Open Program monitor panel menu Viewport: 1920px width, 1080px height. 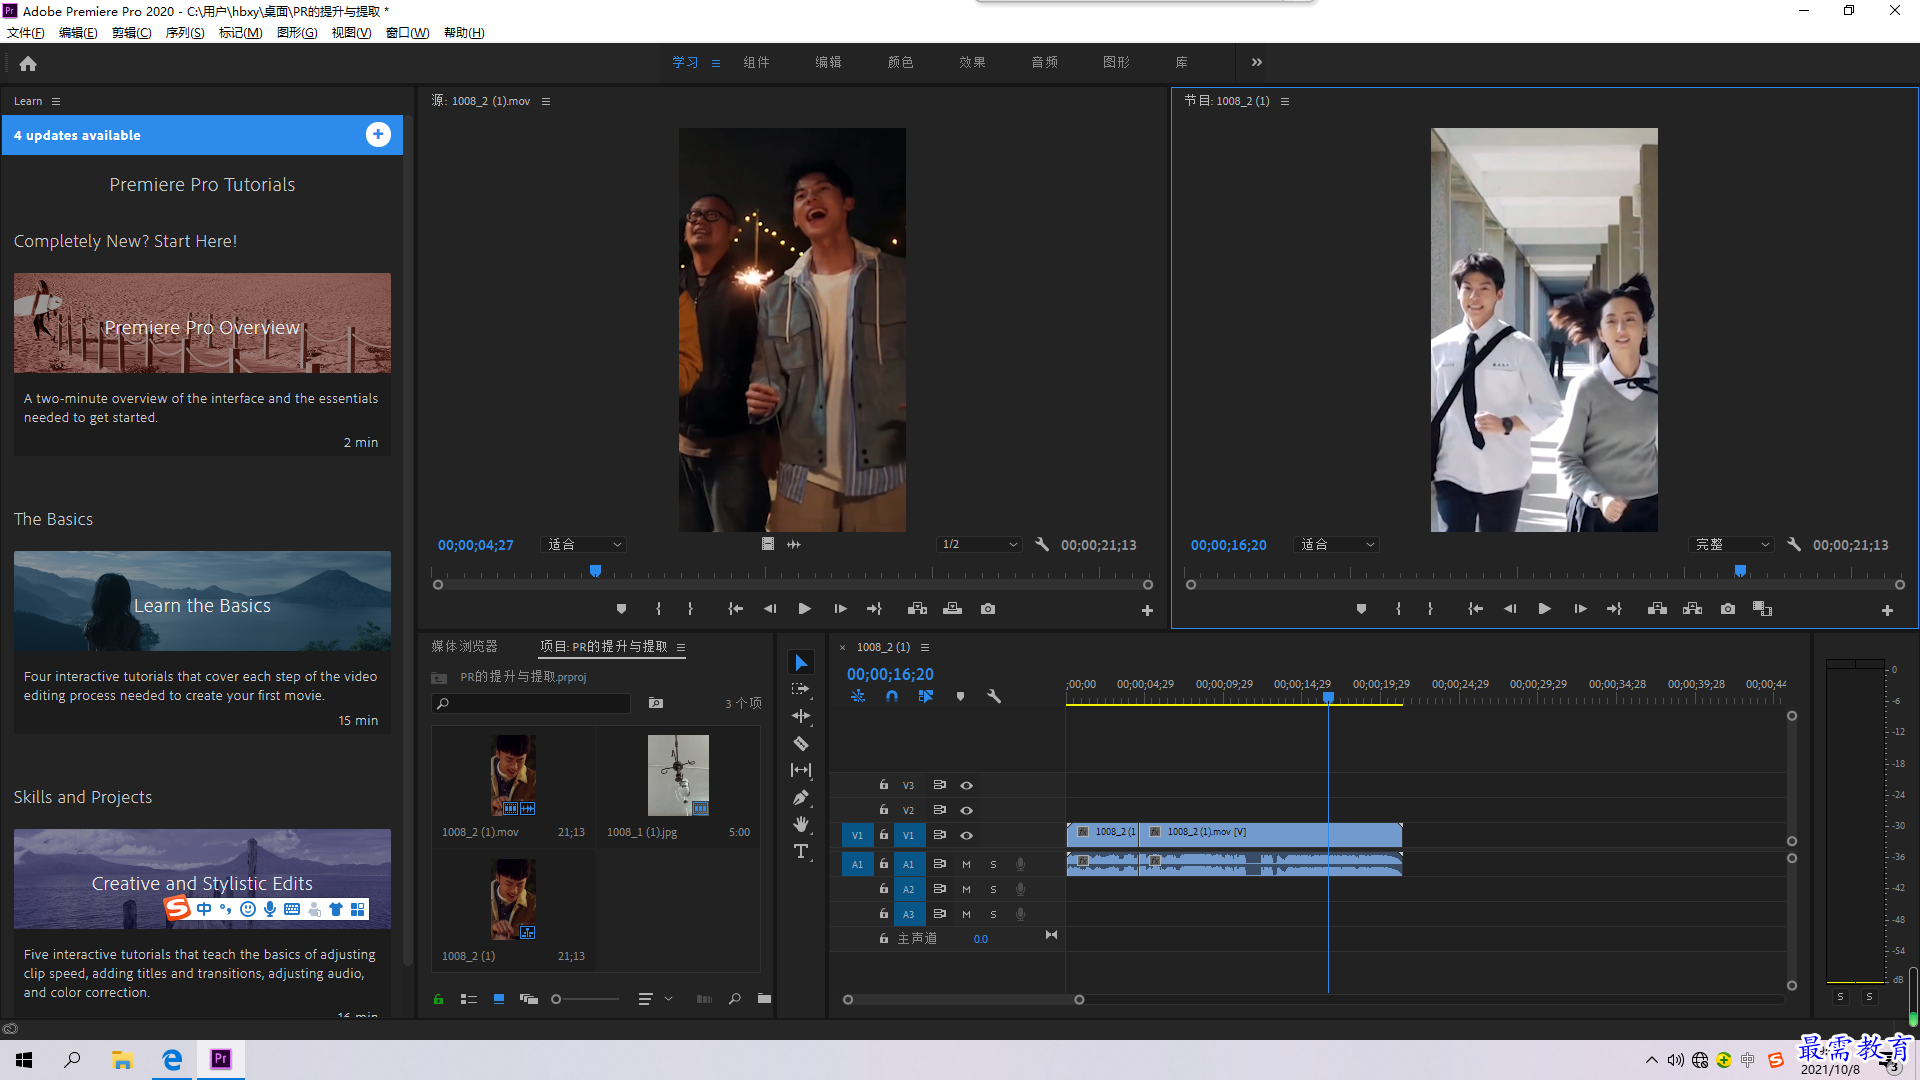[1285, 101]
